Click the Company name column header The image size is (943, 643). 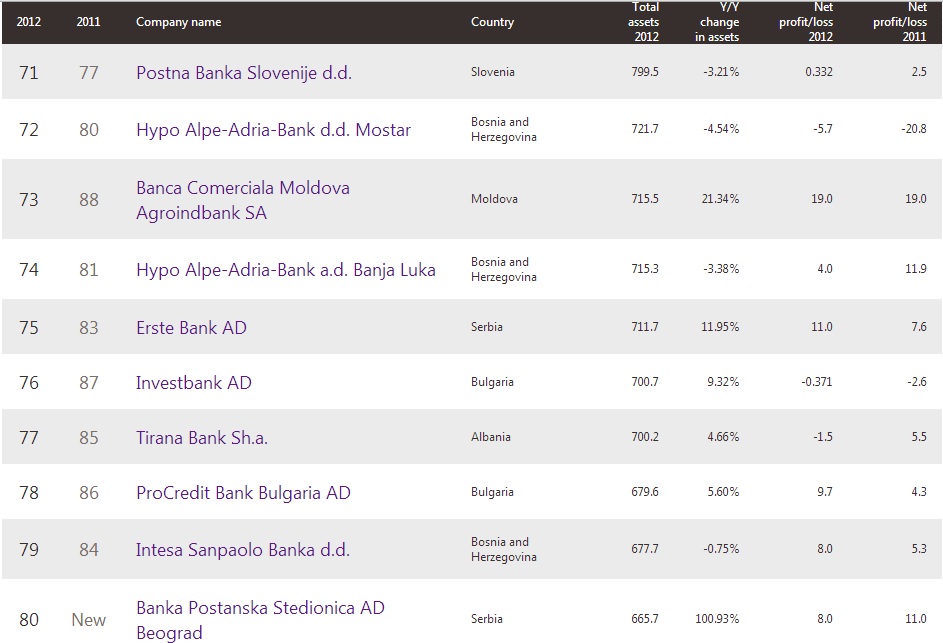click(179, 22)
